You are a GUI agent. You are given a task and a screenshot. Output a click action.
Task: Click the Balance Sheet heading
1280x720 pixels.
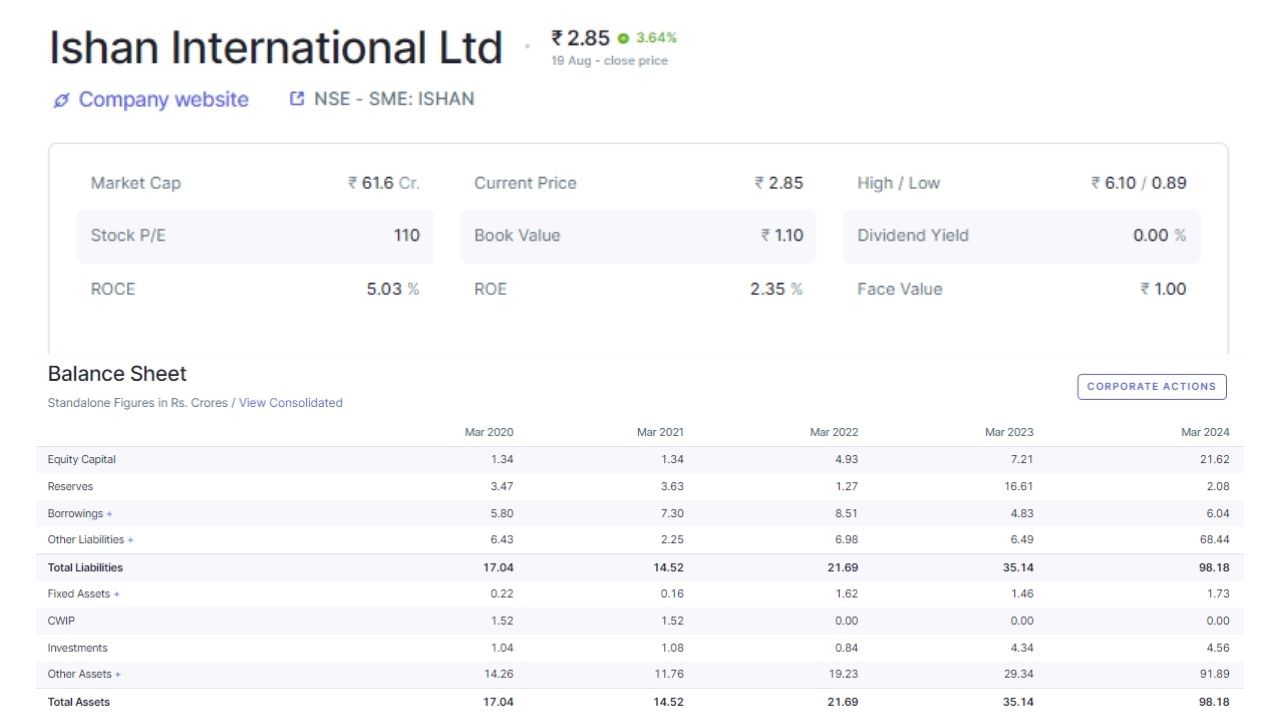coord(117,374)
